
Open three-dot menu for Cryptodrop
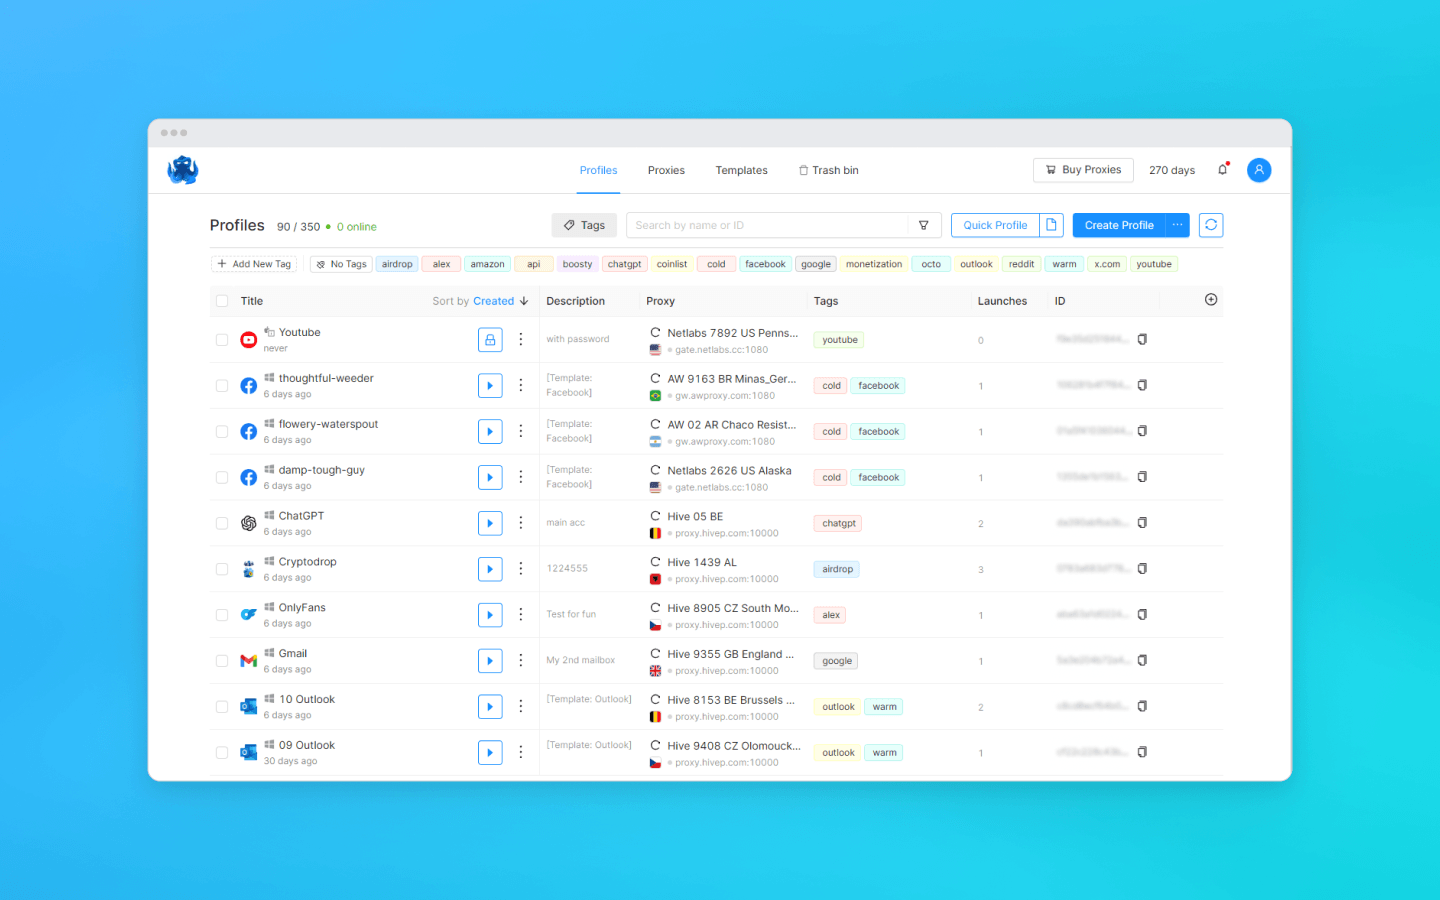[521, 569]
